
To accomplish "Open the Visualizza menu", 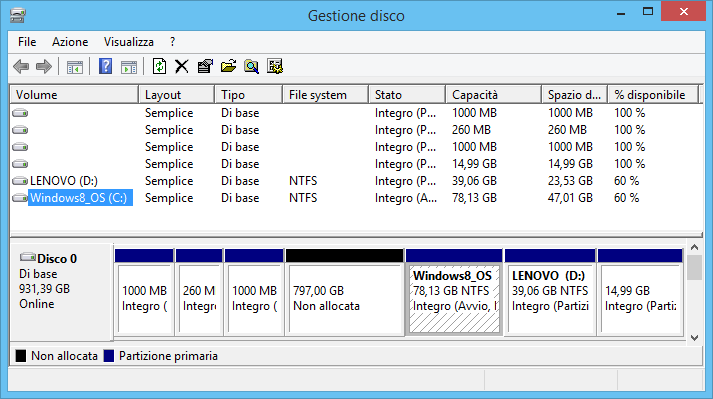I will (x=129, y=42).
